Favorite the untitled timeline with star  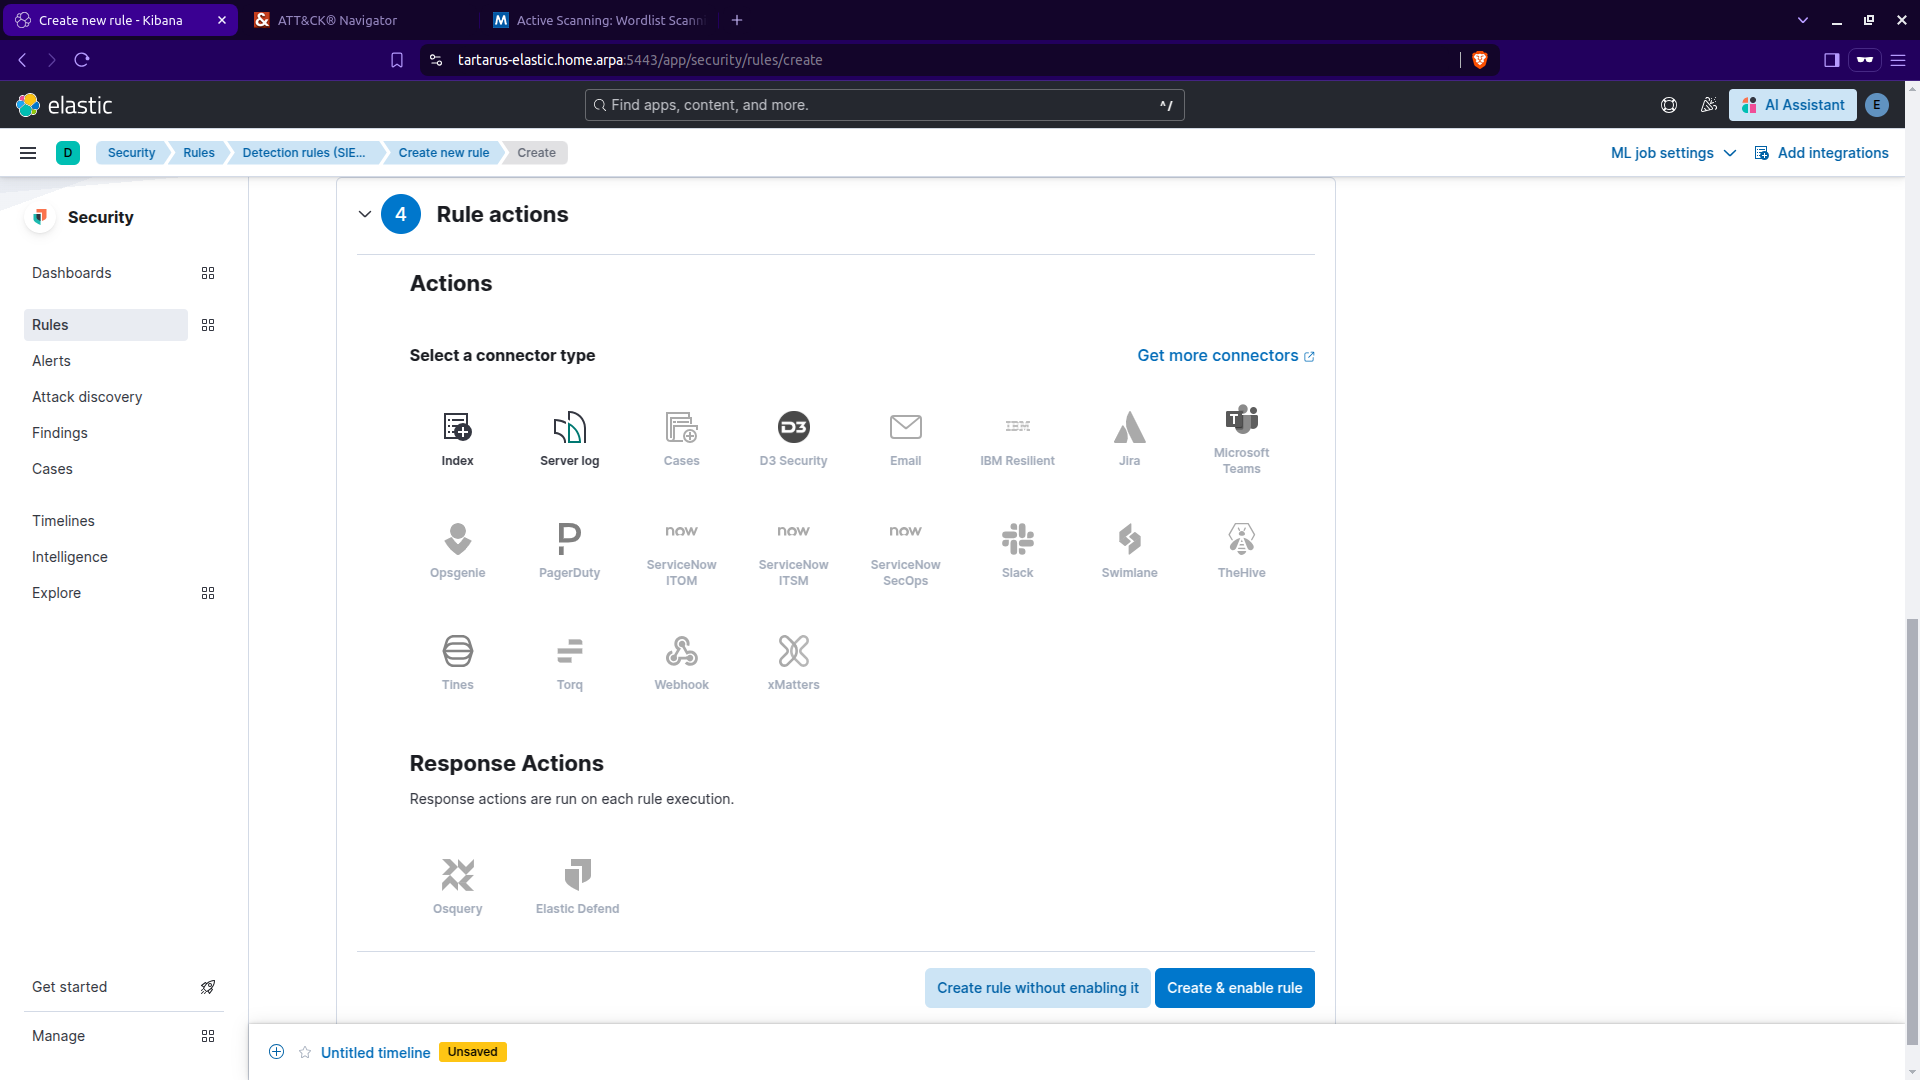pos(305,1052)
